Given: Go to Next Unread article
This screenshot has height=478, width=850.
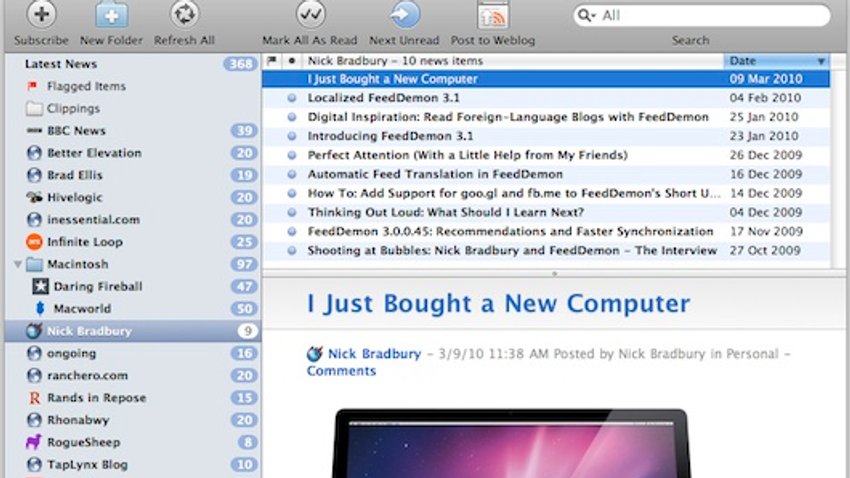Looking at the screenshot, I should 405,15.
